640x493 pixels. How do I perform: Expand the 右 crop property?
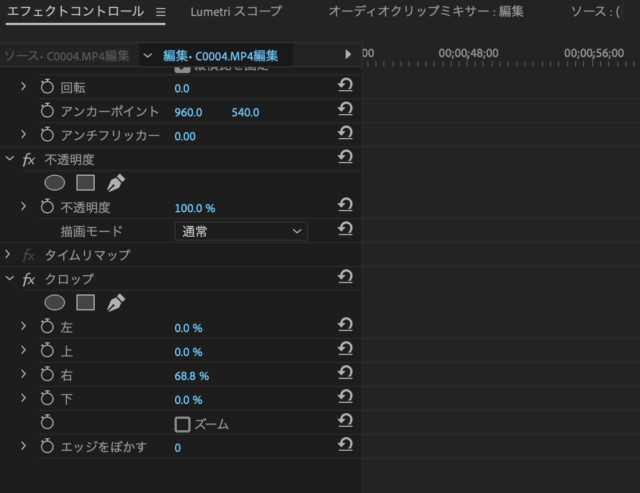23,374
